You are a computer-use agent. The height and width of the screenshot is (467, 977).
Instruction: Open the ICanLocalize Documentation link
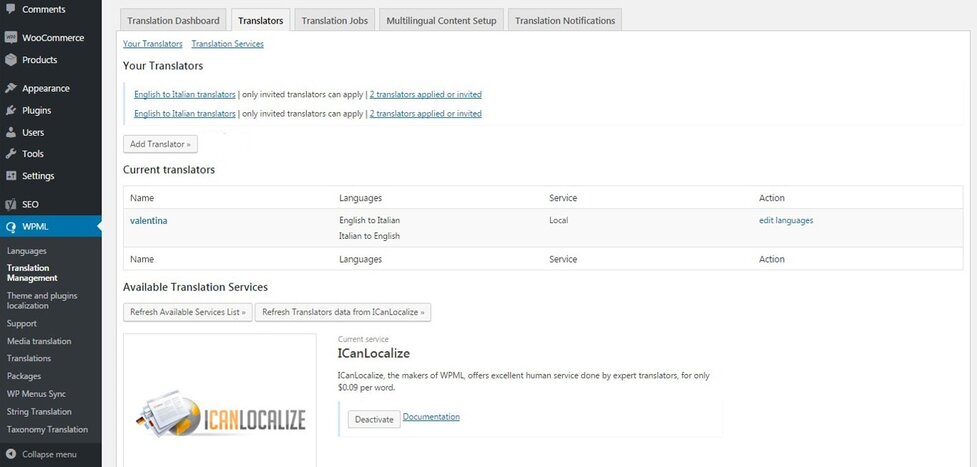[431, 417]
